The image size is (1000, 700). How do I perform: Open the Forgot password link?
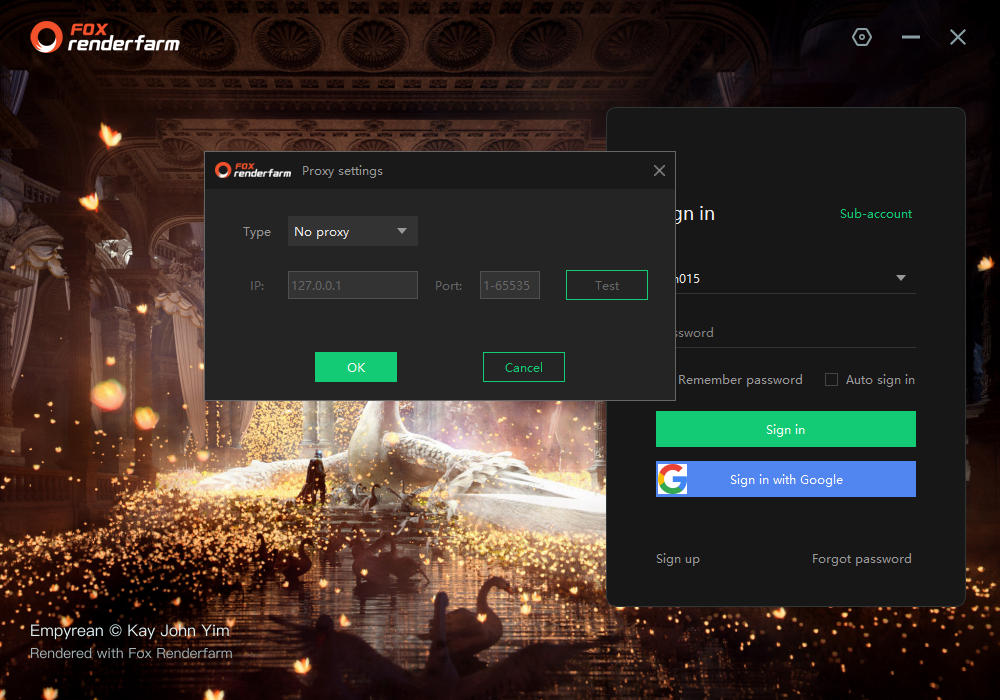coord(861,558)
